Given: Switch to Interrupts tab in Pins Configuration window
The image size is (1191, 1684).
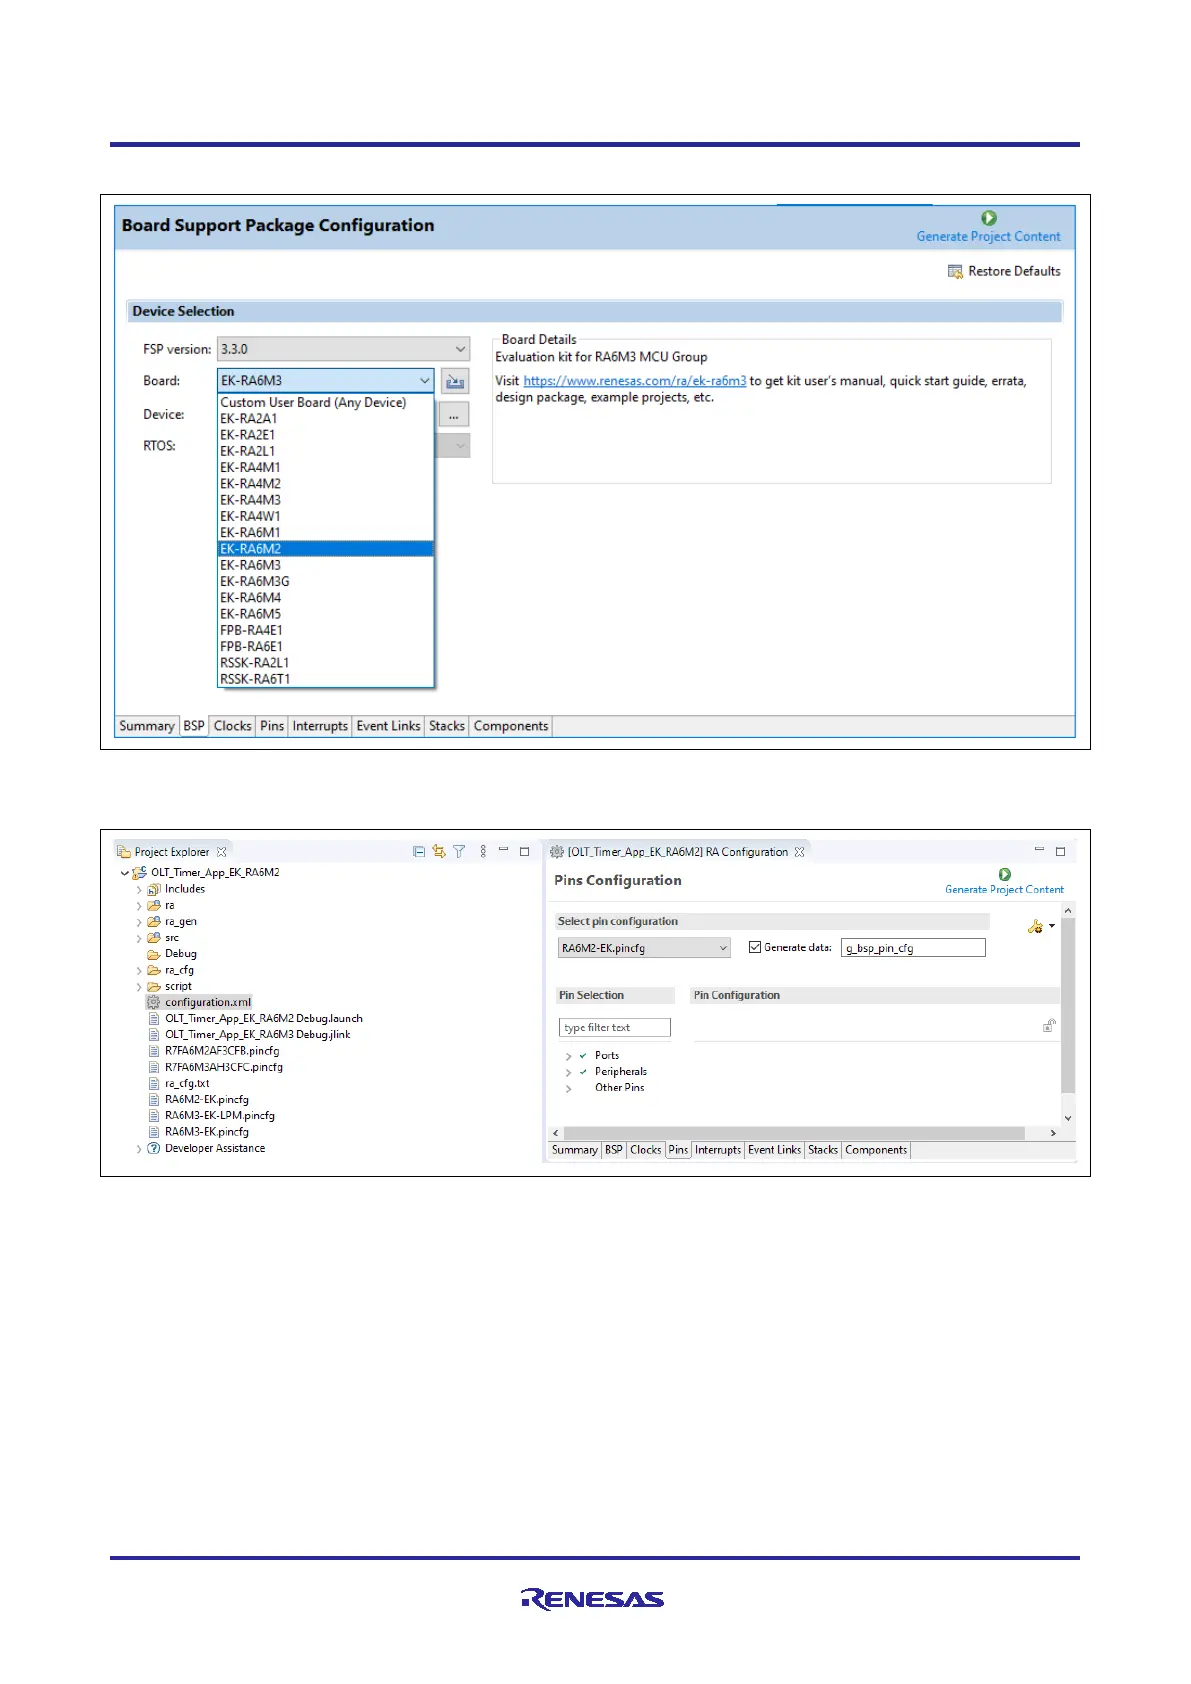Looking at the screenshot, I should (718, 1150).
